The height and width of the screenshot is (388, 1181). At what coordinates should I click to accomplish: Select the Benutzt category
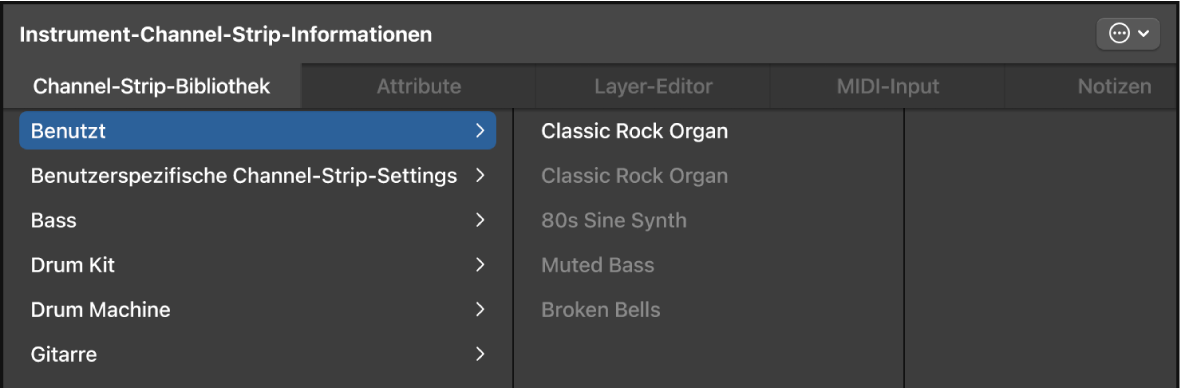pyautogui.click(x=257, y=131)
